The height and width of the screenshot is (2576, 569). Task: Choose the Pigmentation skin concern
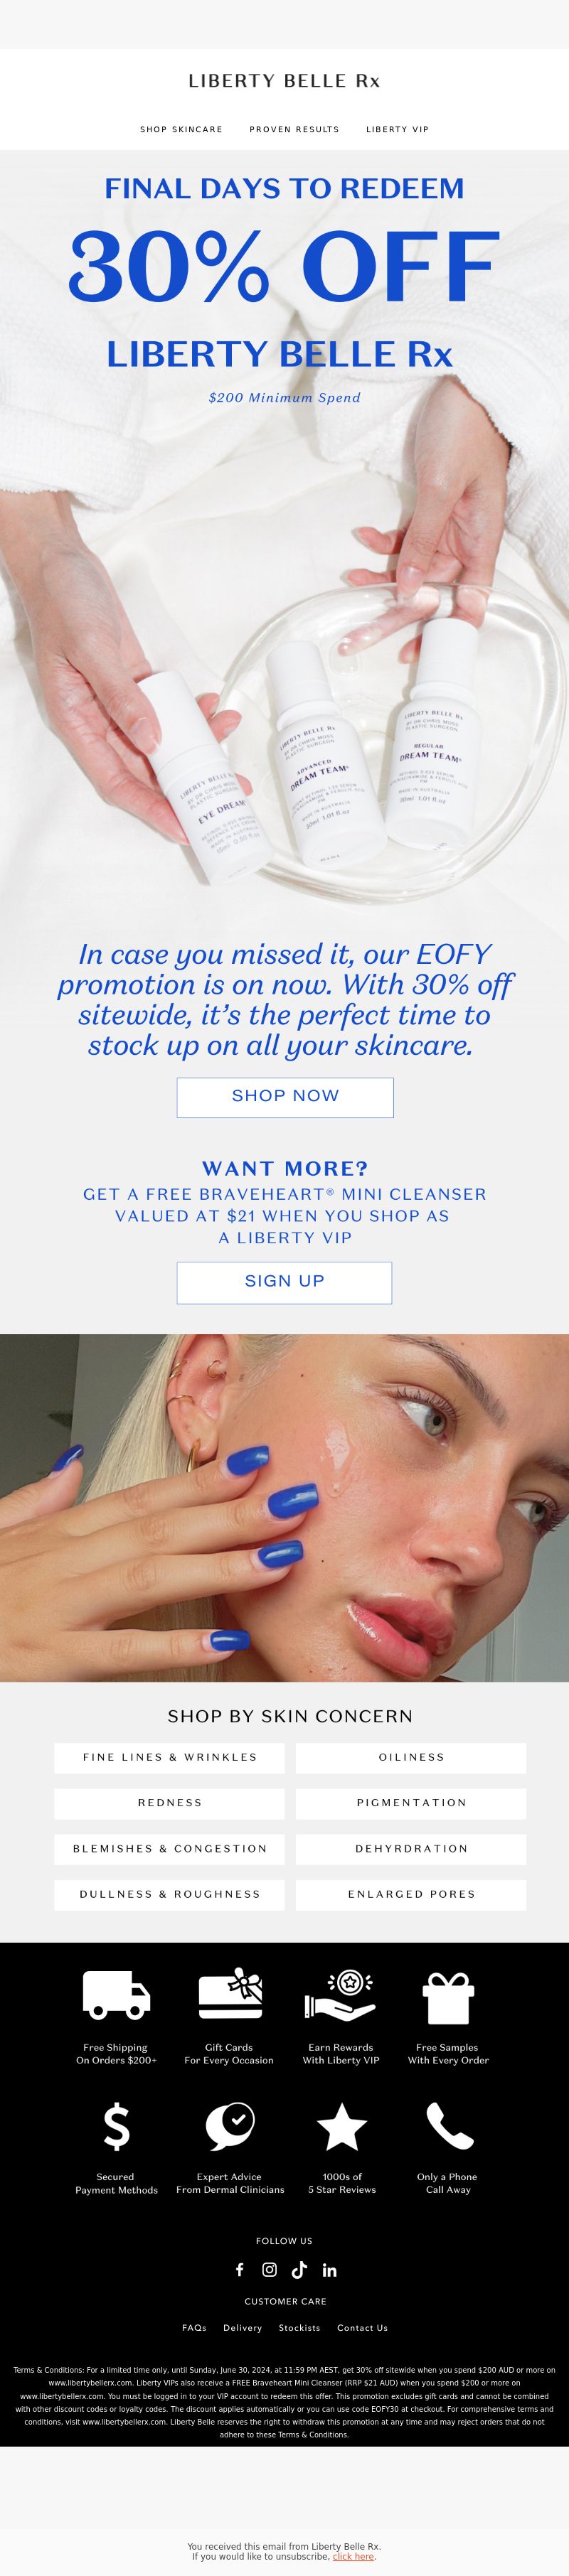(x=411, y=1803)
